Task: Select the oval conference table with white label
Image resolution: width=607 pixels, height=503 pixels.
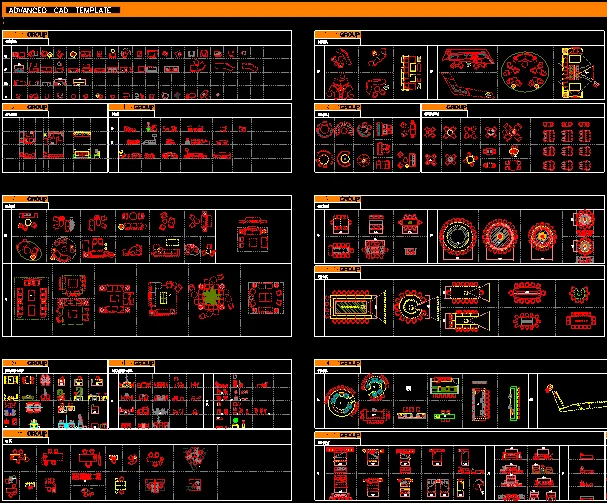Action: tap(527, 291)
